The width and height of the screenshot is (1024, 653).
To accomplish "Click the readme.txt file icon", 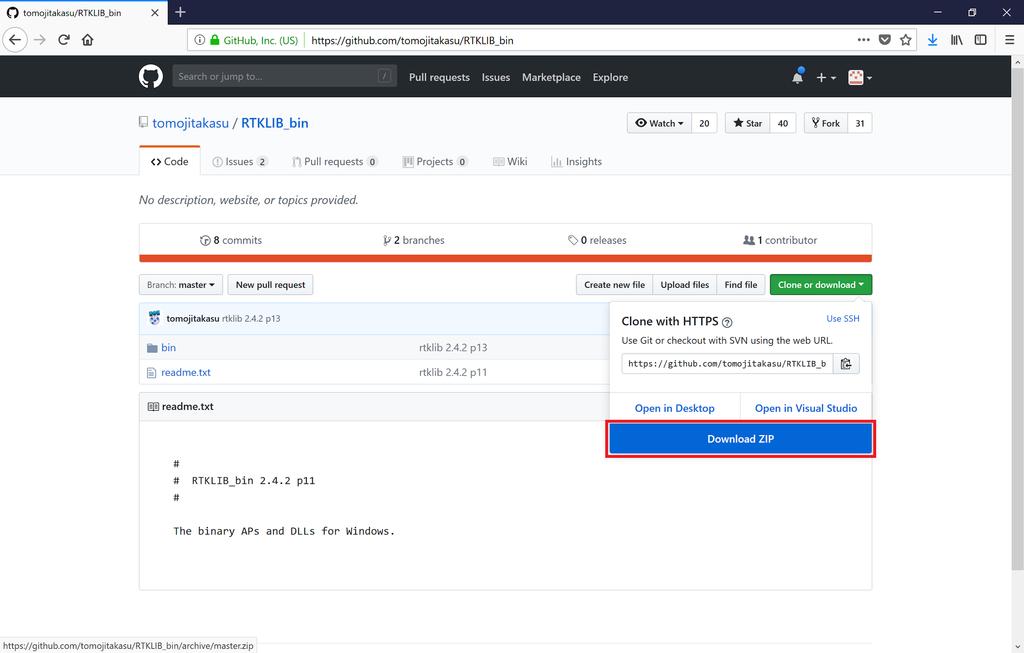I will click(152, 372).
